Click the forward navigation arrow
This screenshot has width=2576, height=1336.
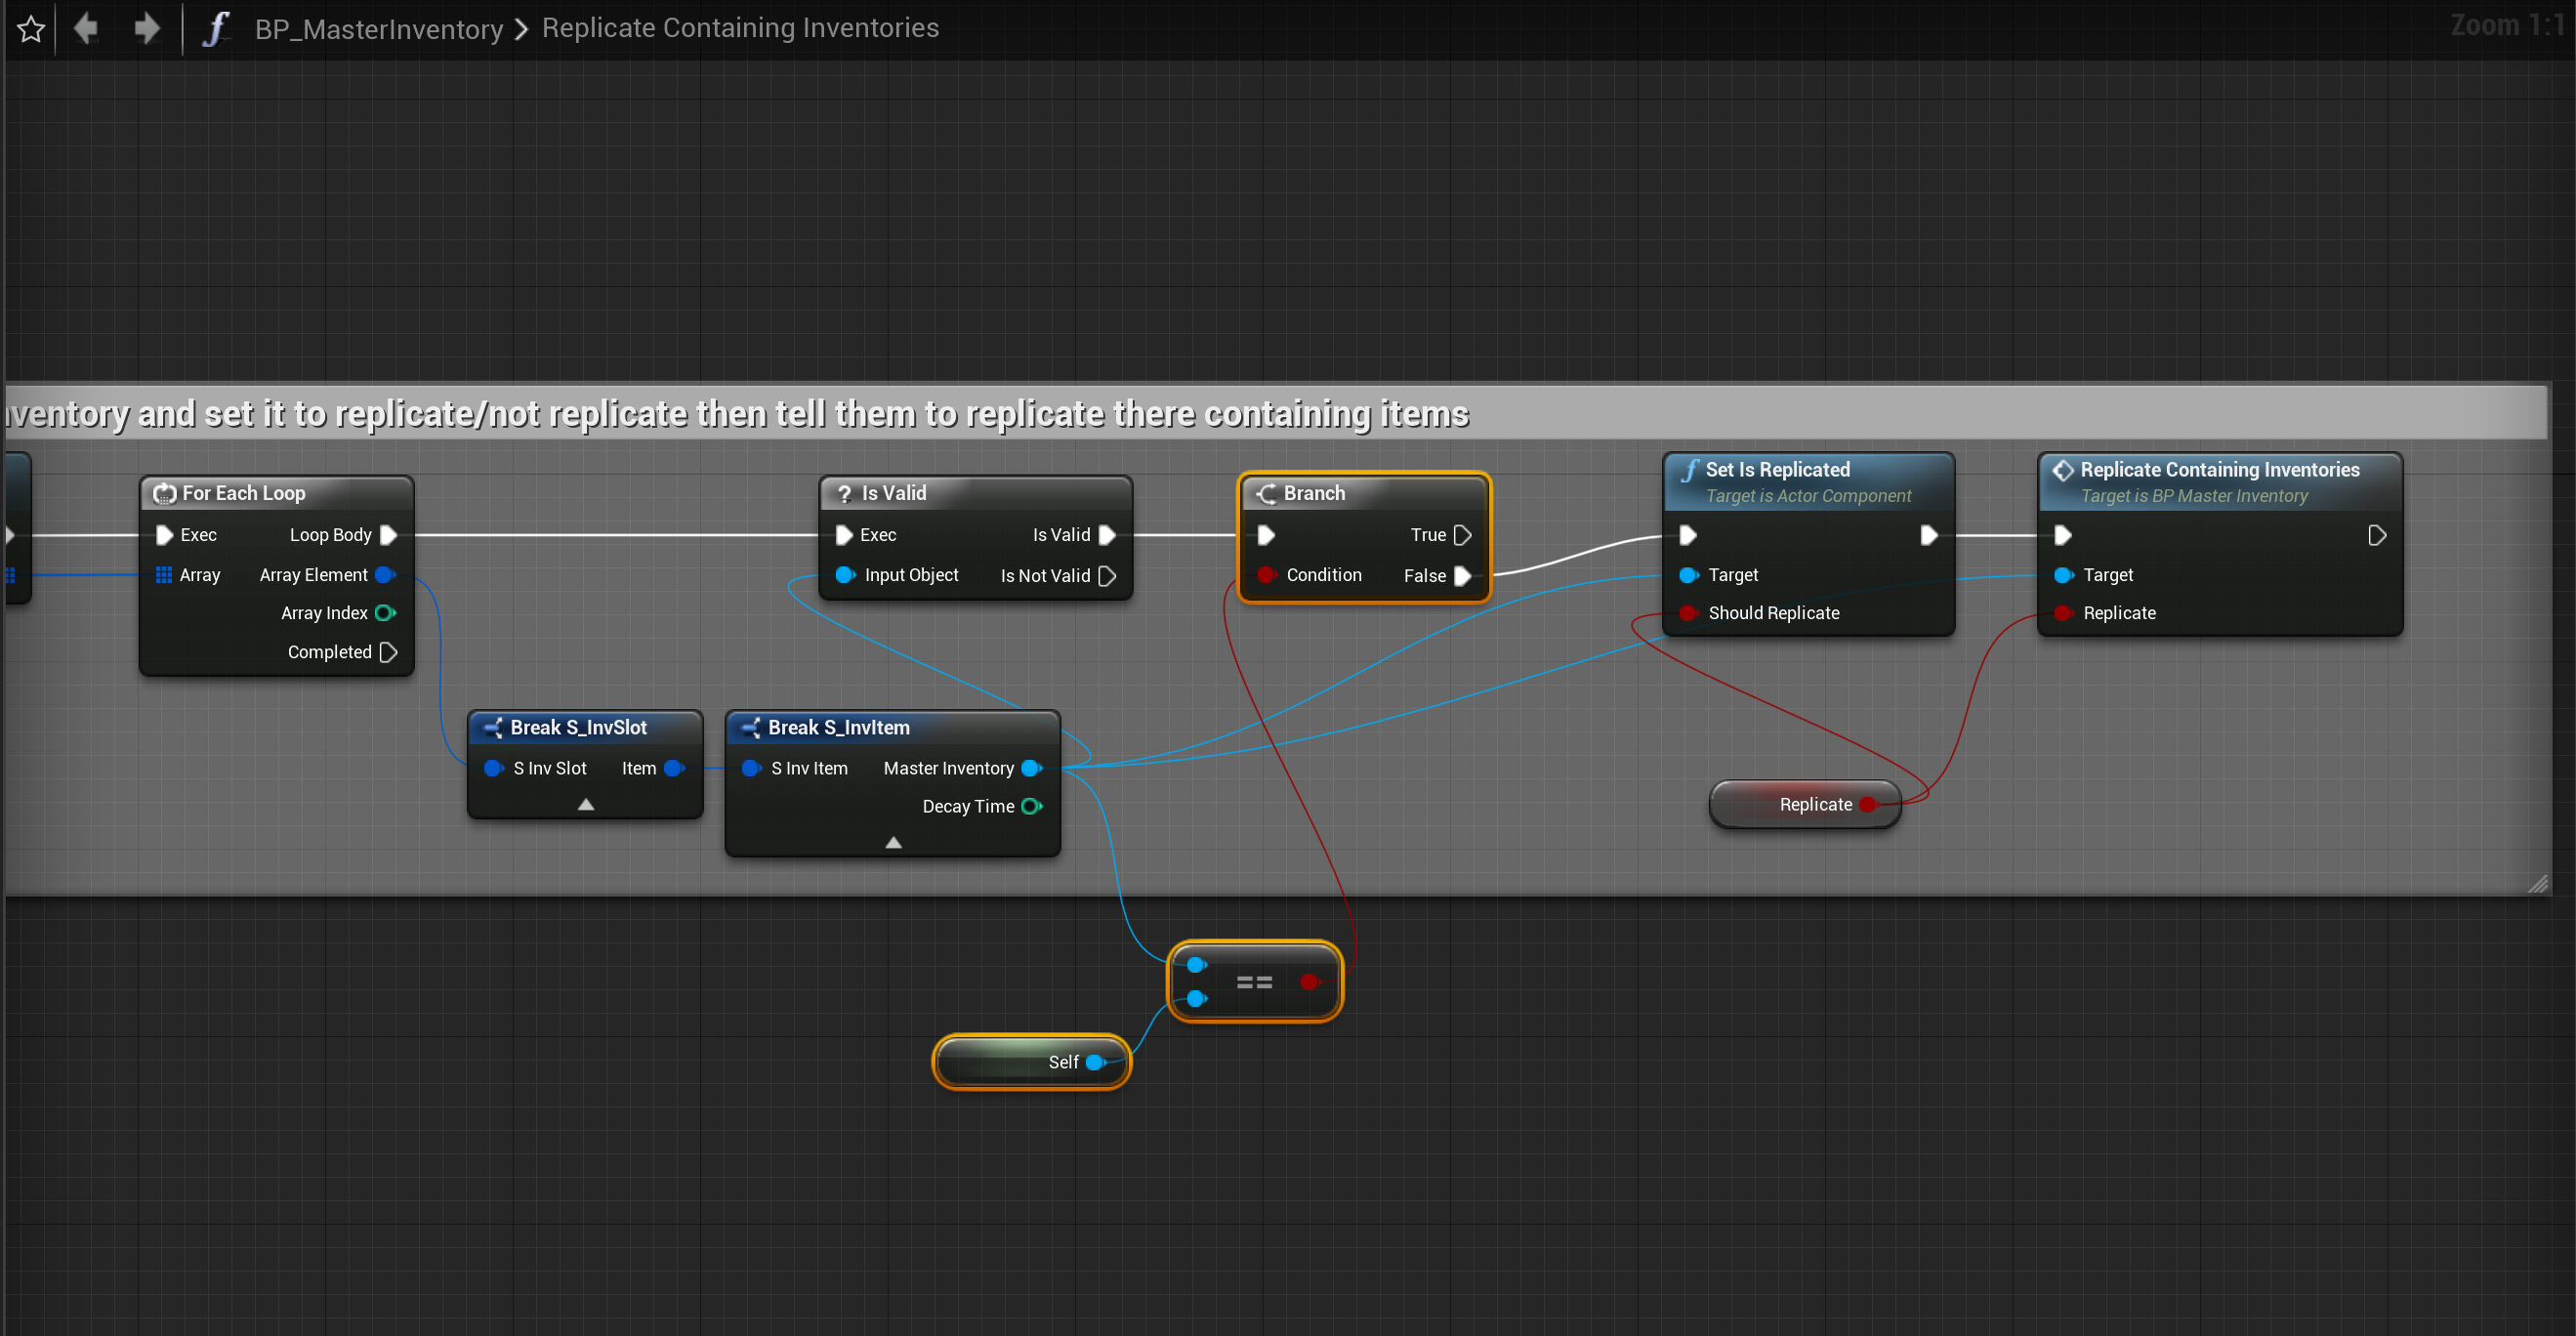pyautogui.click(x=147, y=28)
